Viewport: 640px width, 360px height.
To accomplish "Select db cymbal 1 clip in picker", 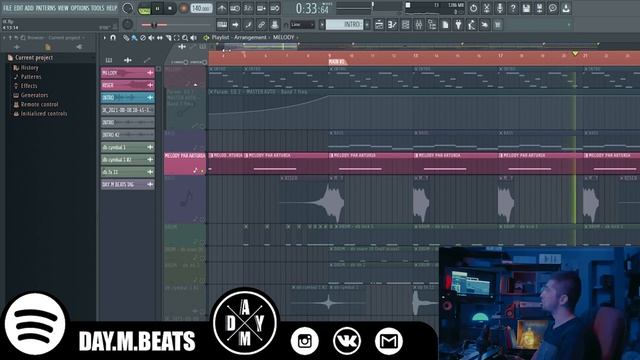I will point(127,147).
